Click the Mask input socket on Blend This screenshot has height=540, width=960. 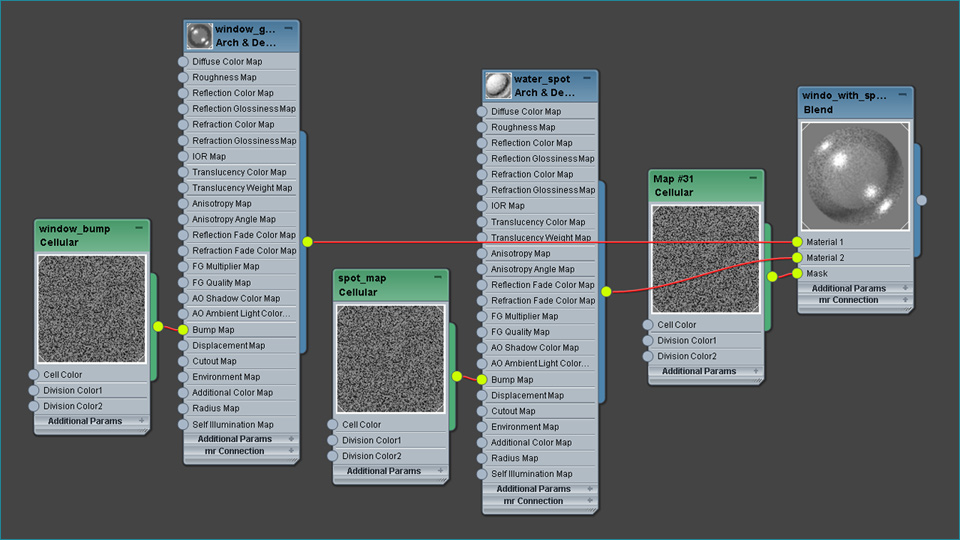[797, 273]
